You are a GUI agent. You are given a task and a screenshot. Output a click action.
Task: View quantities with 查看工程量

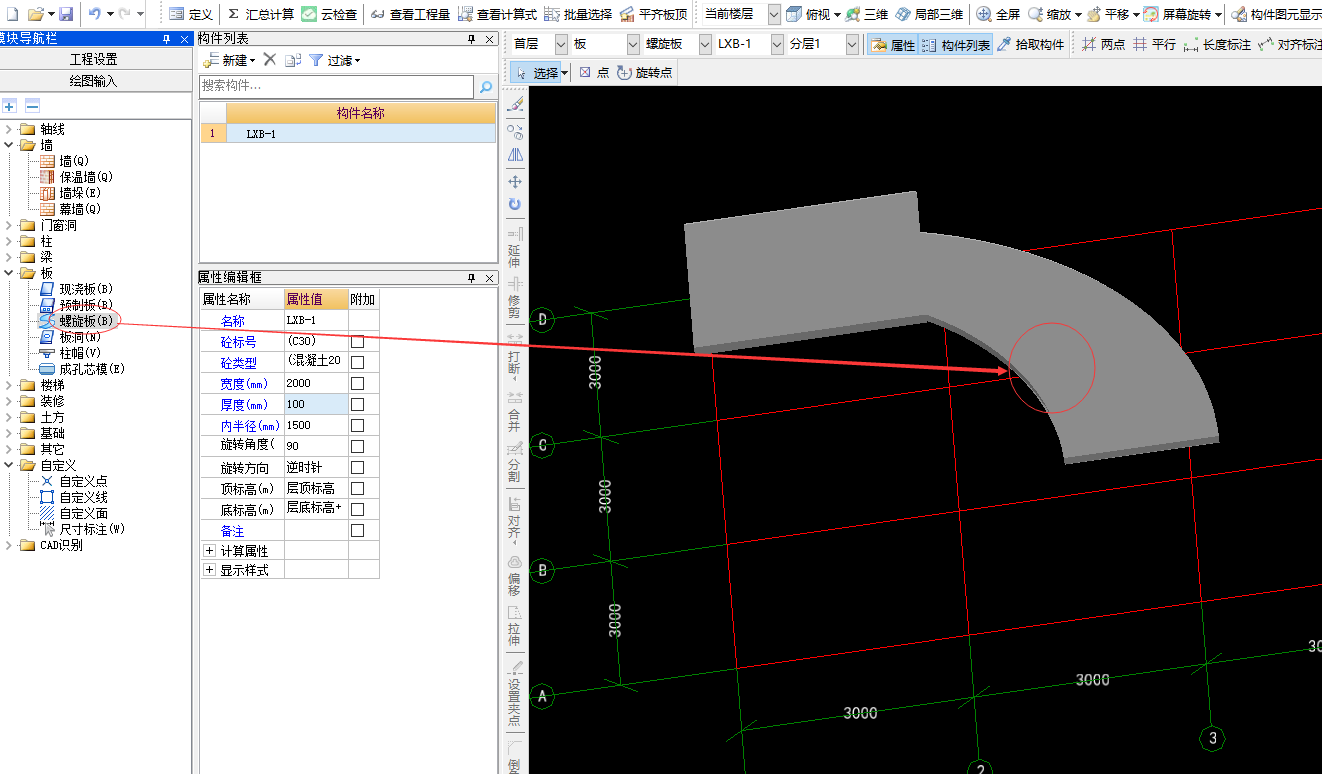pos(410,14)
